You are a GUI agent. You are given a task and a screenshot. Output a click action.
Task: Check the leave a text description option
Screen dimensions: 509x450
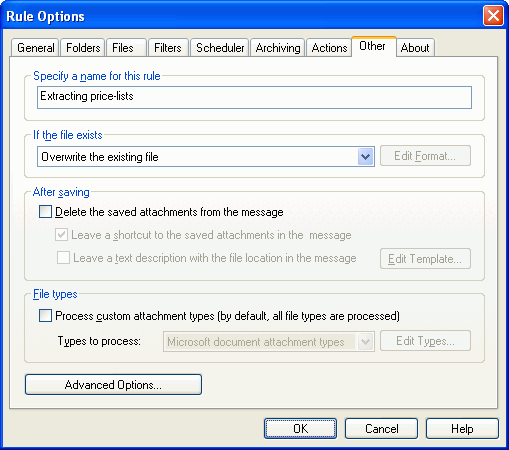click(x=63, y=258)
